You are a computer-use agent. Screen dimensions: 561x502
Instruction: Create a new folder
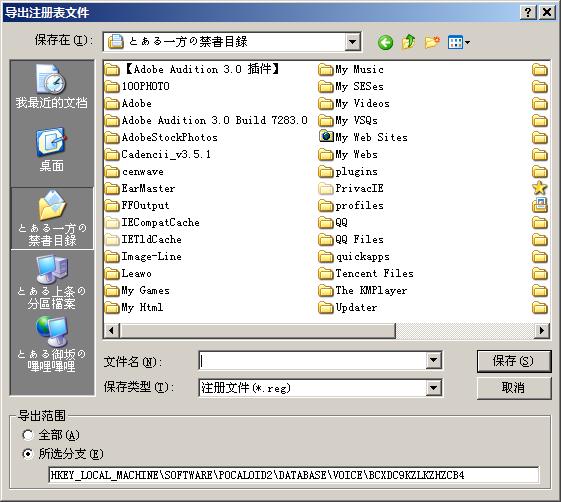[432, 42]
